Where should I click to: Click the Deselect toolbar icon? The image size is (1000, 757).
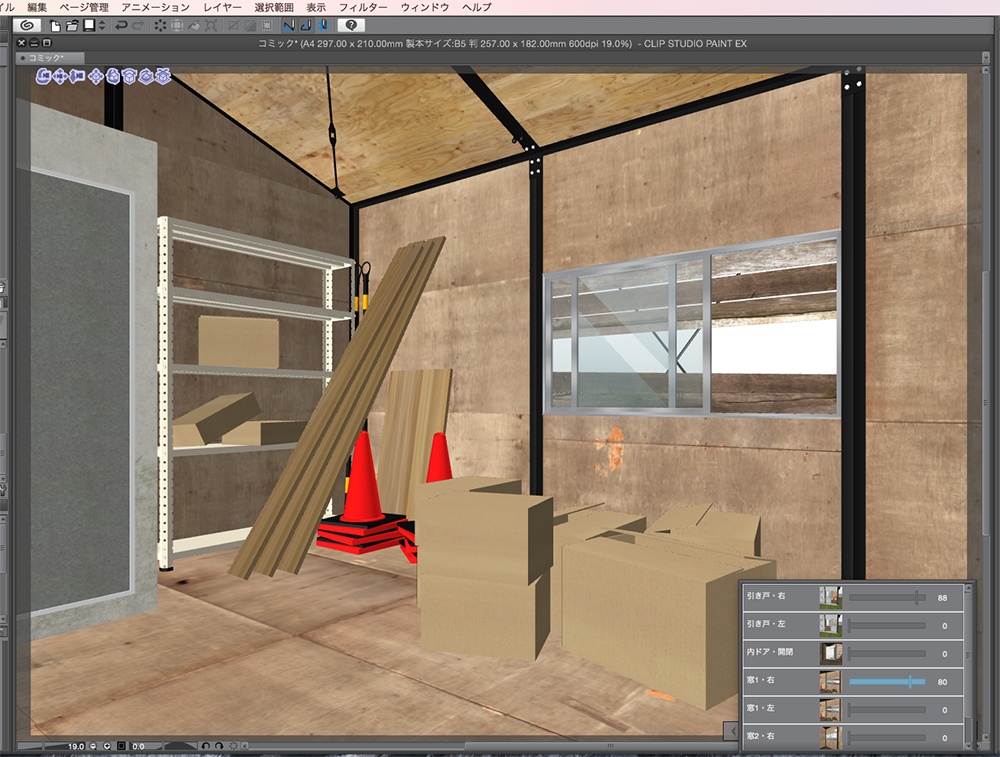[233, 26]
